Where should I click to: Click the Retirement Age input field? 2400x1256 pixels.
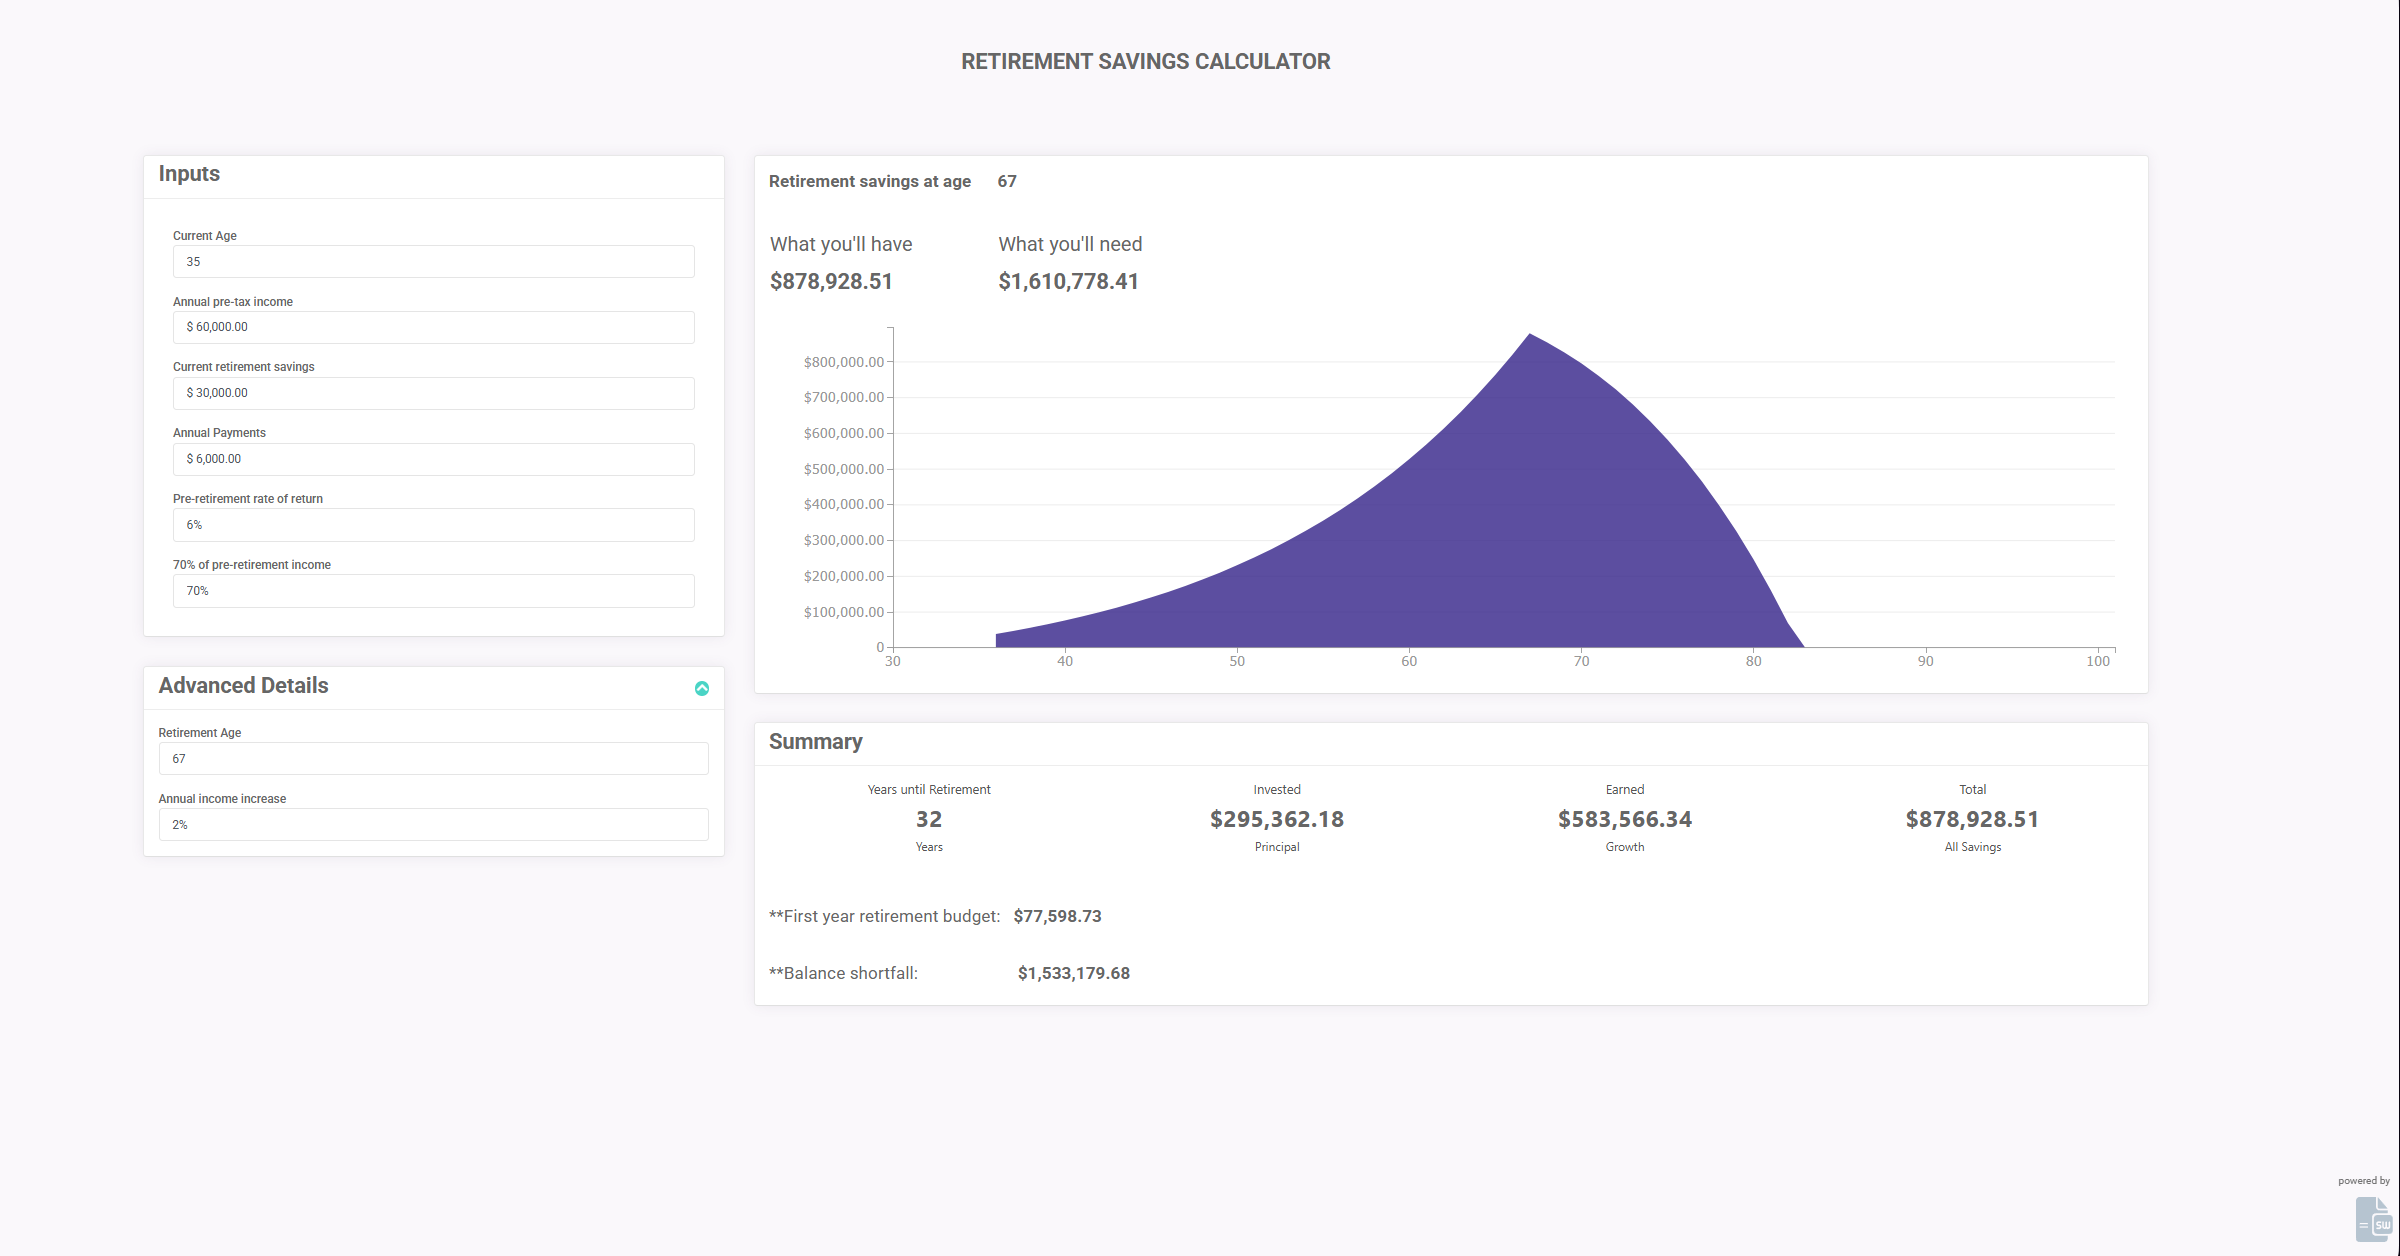[433, 759]
